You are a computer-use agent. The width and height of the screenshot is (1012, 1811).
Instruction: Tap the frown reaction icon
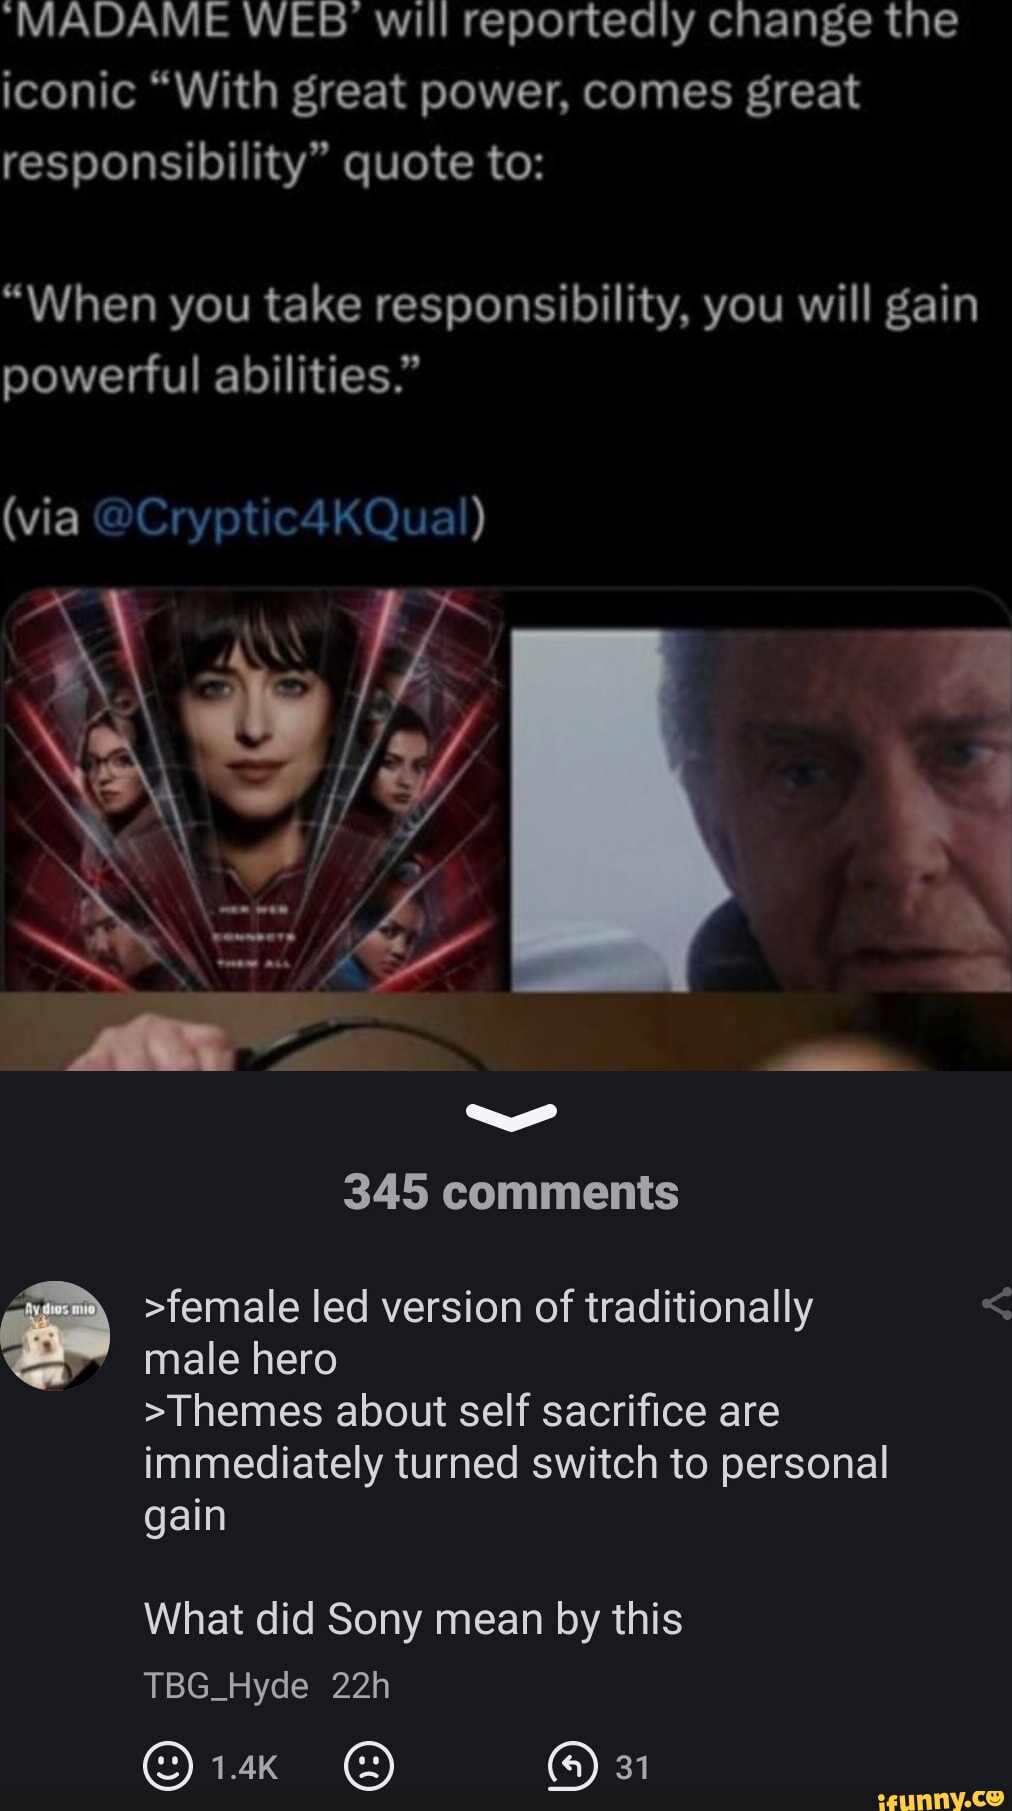369,1766
